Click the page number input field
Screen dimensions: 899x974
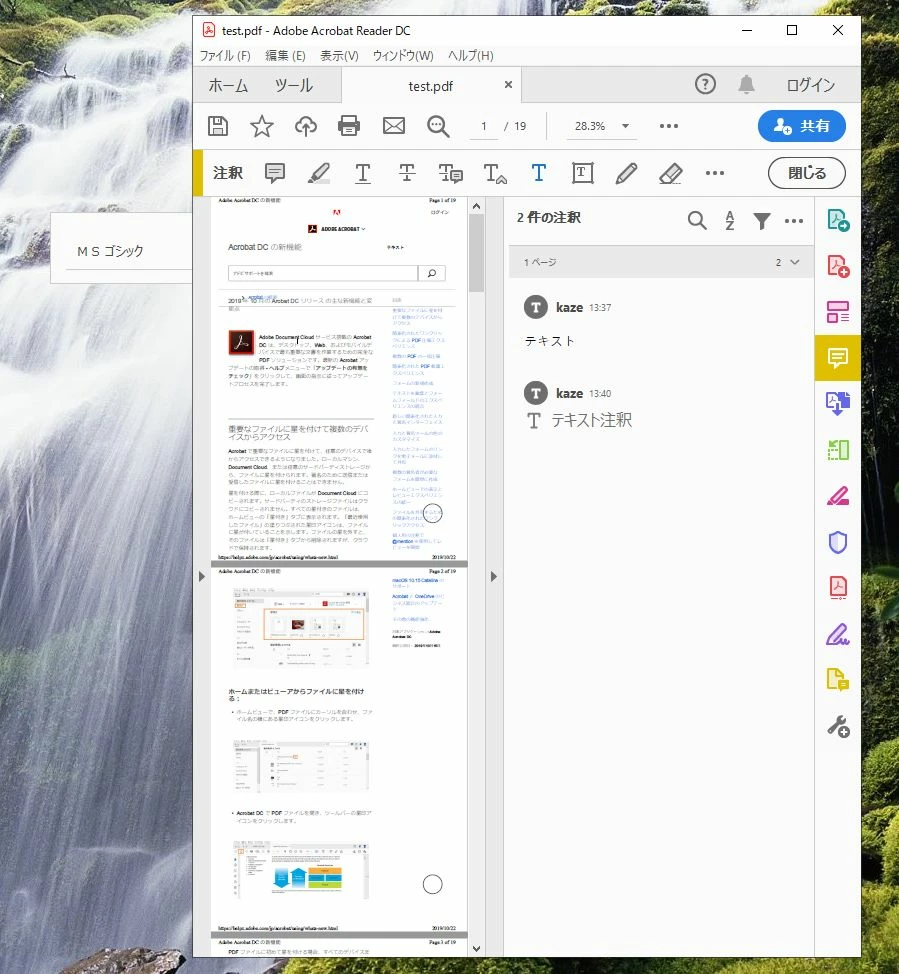tap(483, 126)
